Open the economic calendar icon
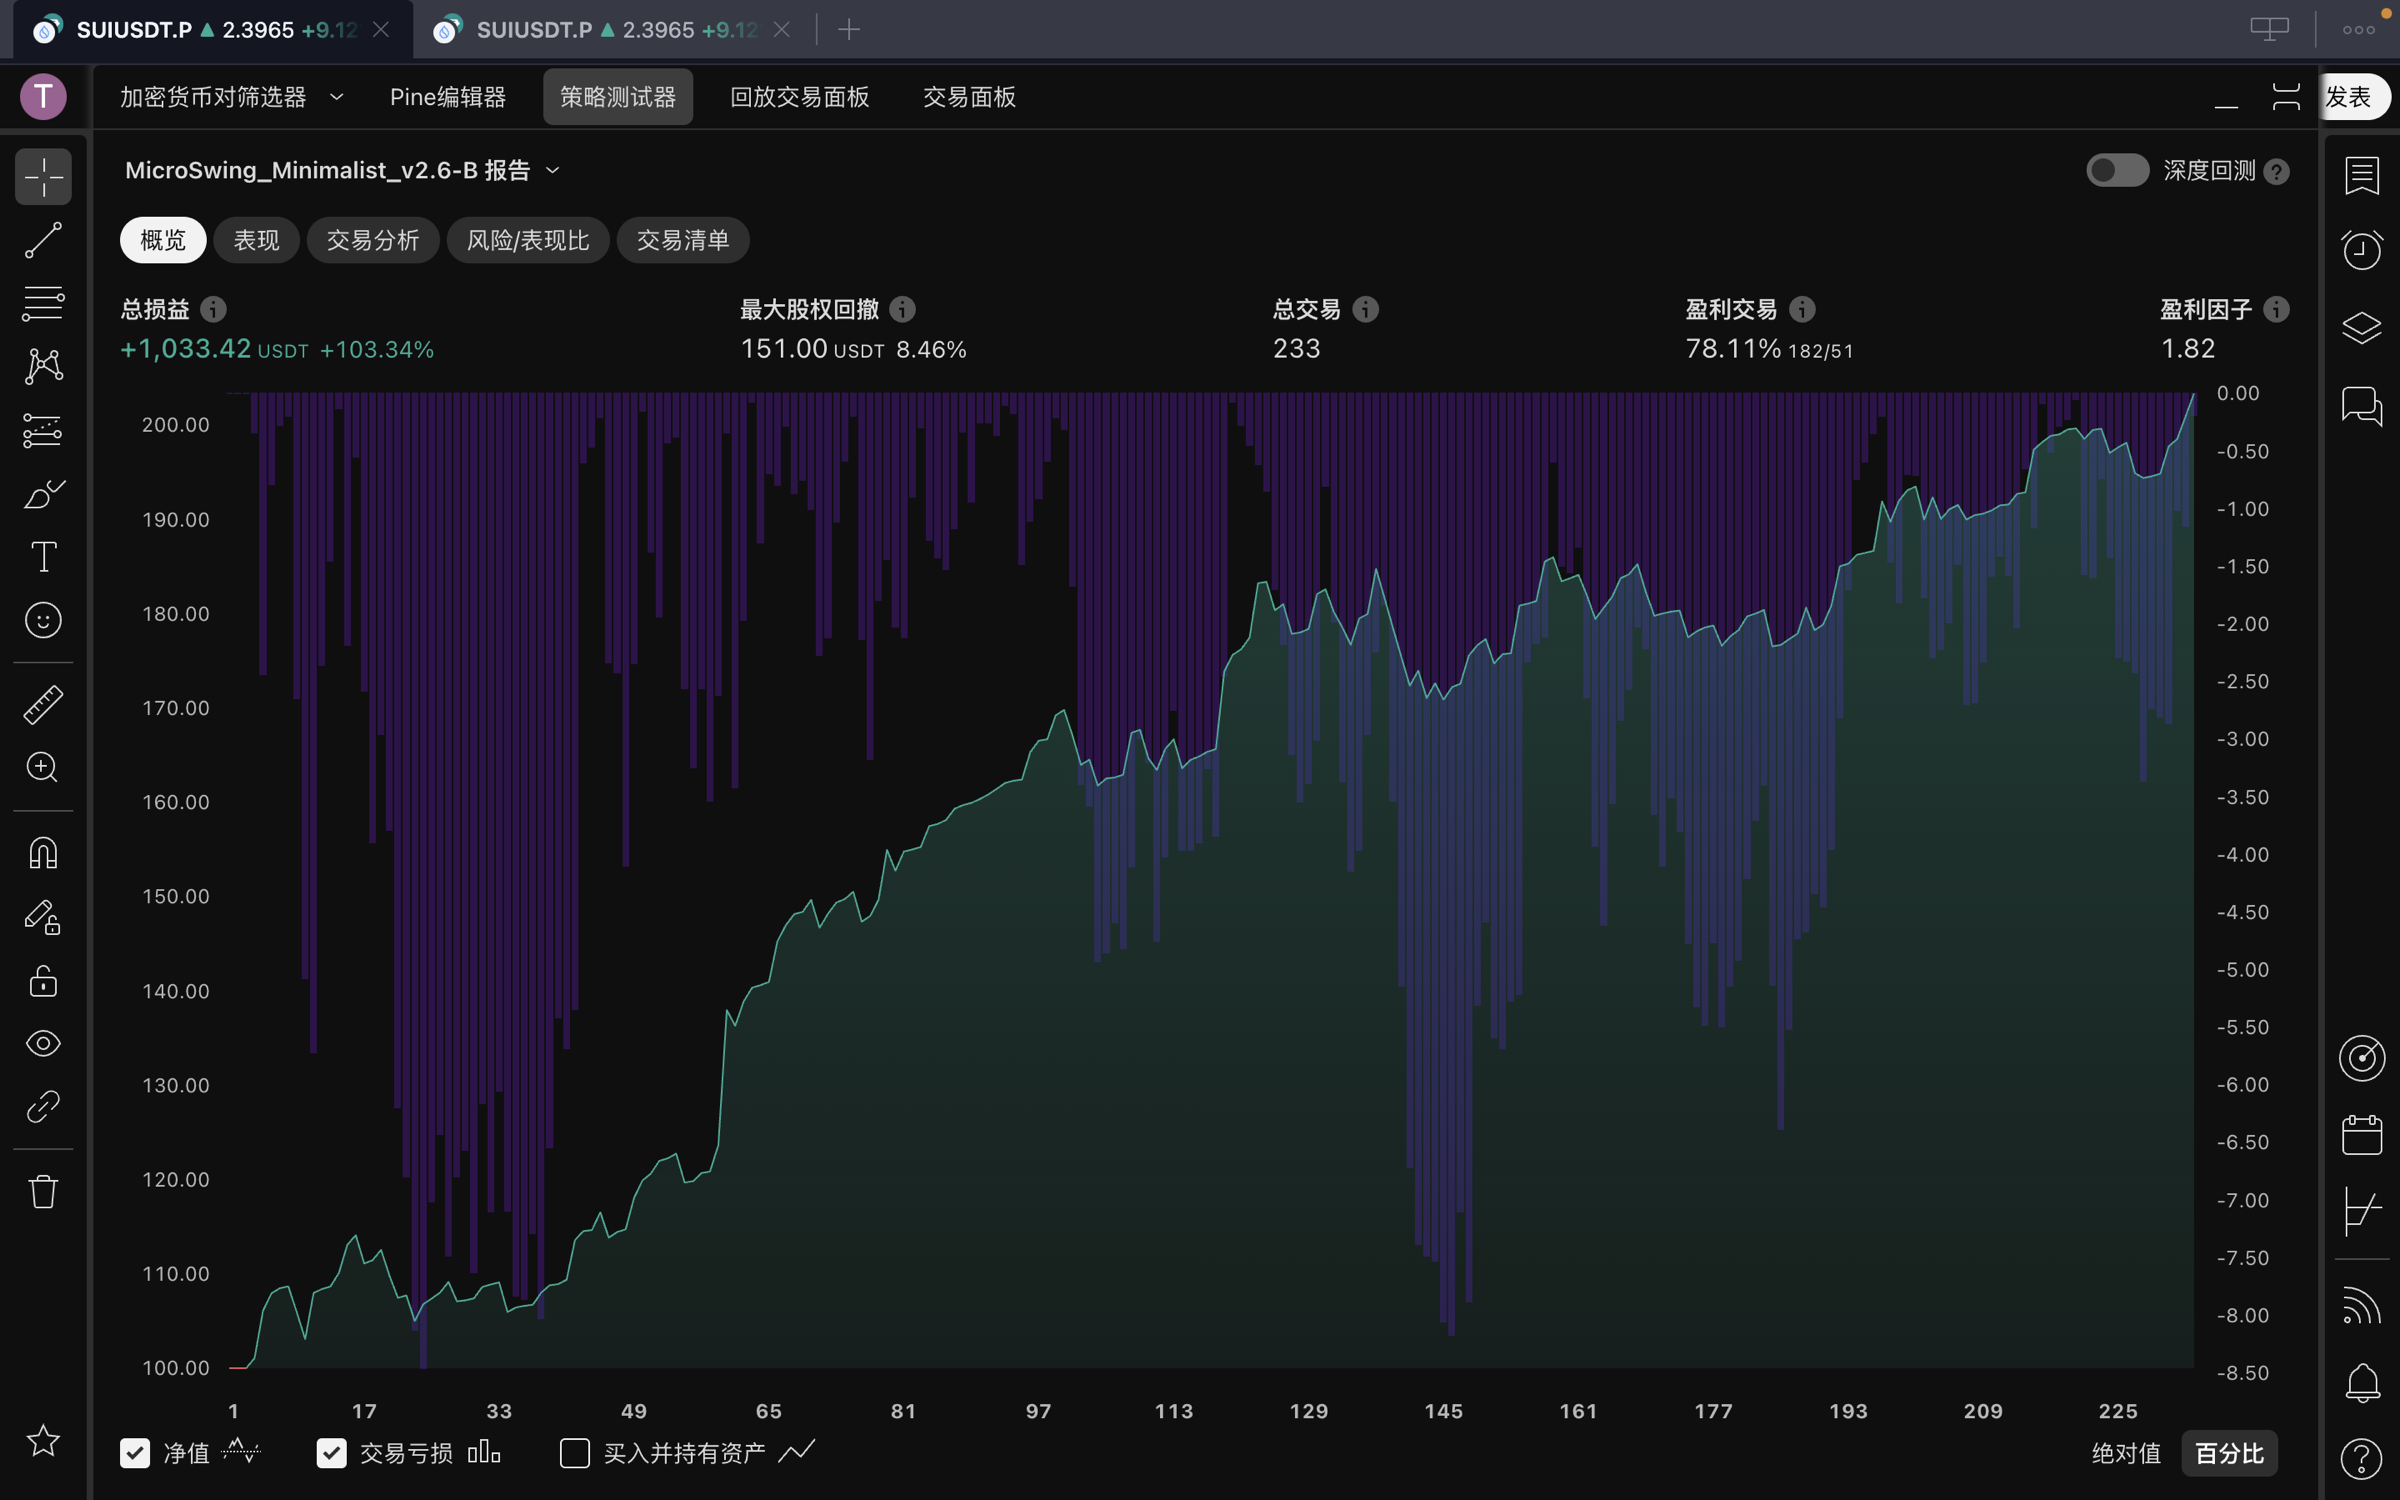Image resolution: width=2400 pixels, height=1500 pixels. (2361, 1135)
